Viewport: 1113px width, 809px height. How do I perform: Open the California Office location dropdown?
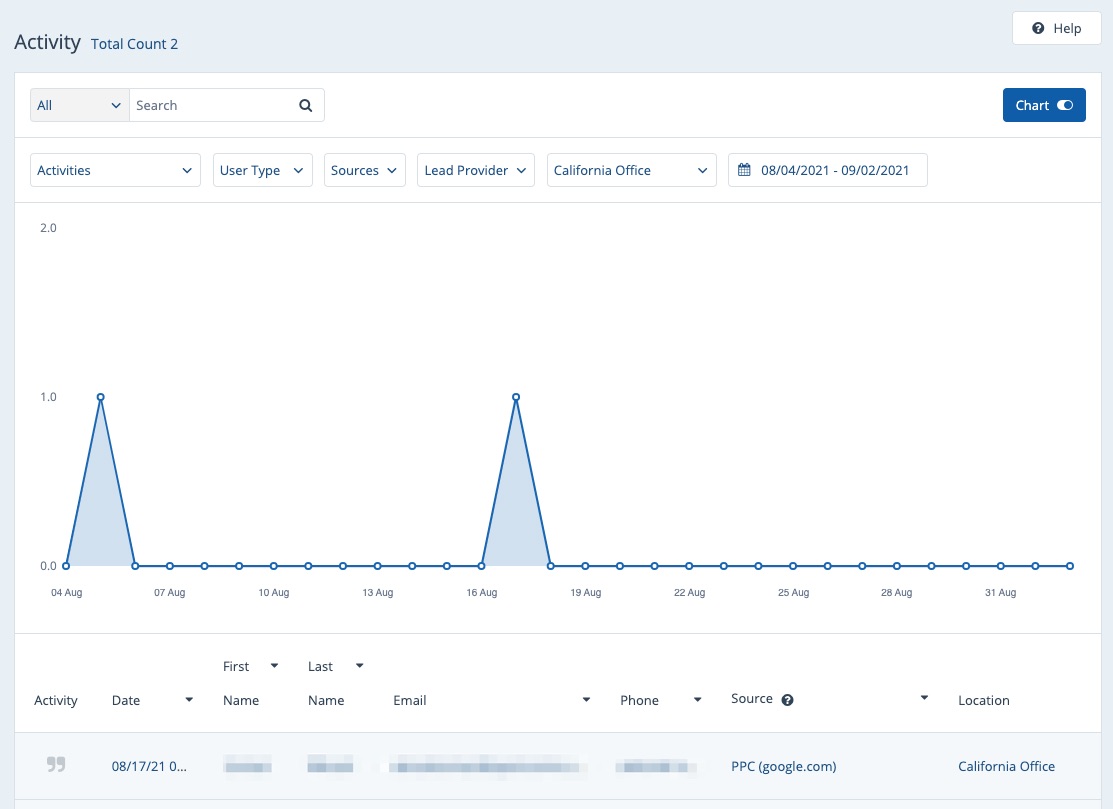631,170
